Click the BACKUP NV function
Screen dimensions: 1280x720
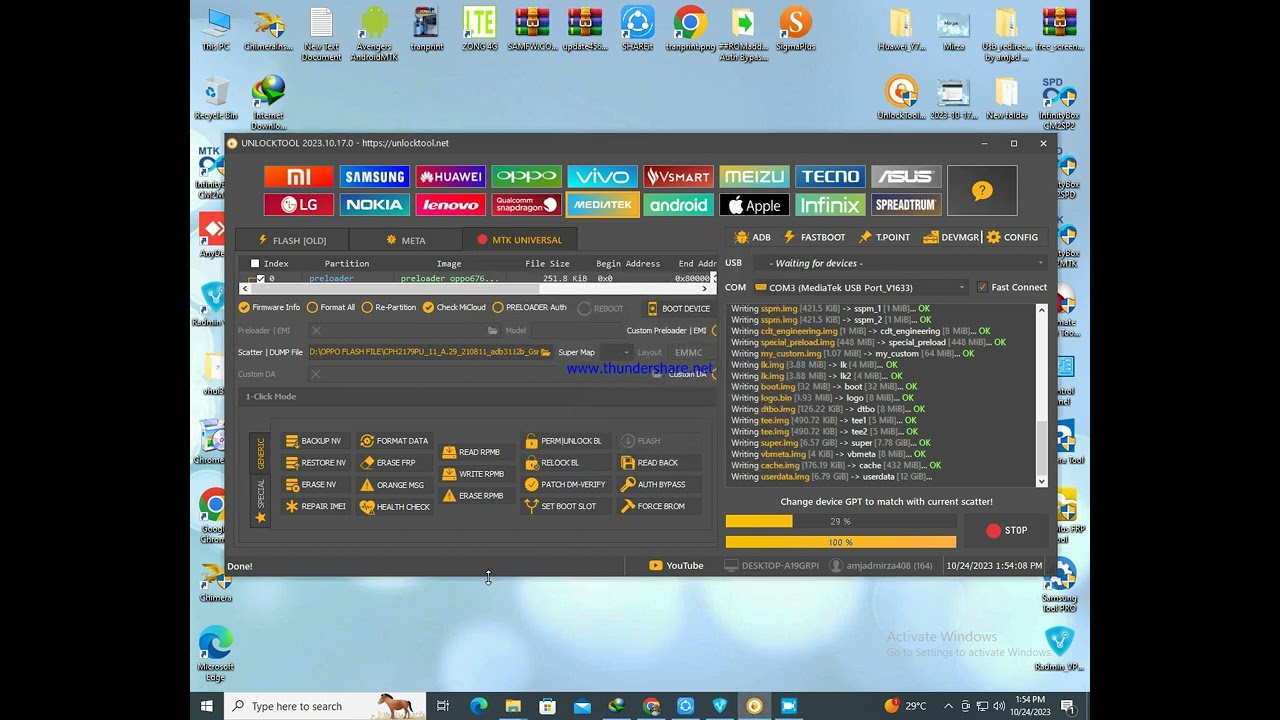pos(314,441)
